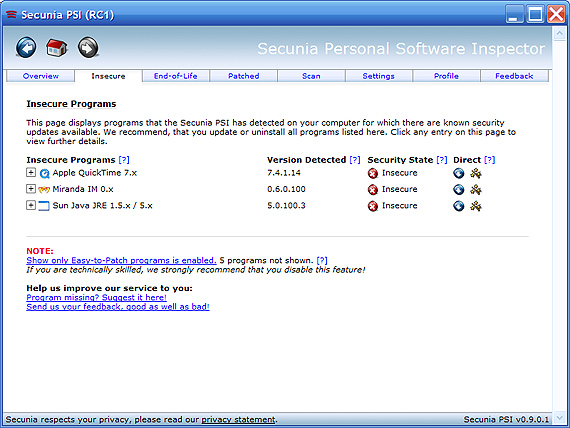Click the blue Back arrow navigation icon
The width and height of the screenshot is (570, 428).
coord(26,47)
